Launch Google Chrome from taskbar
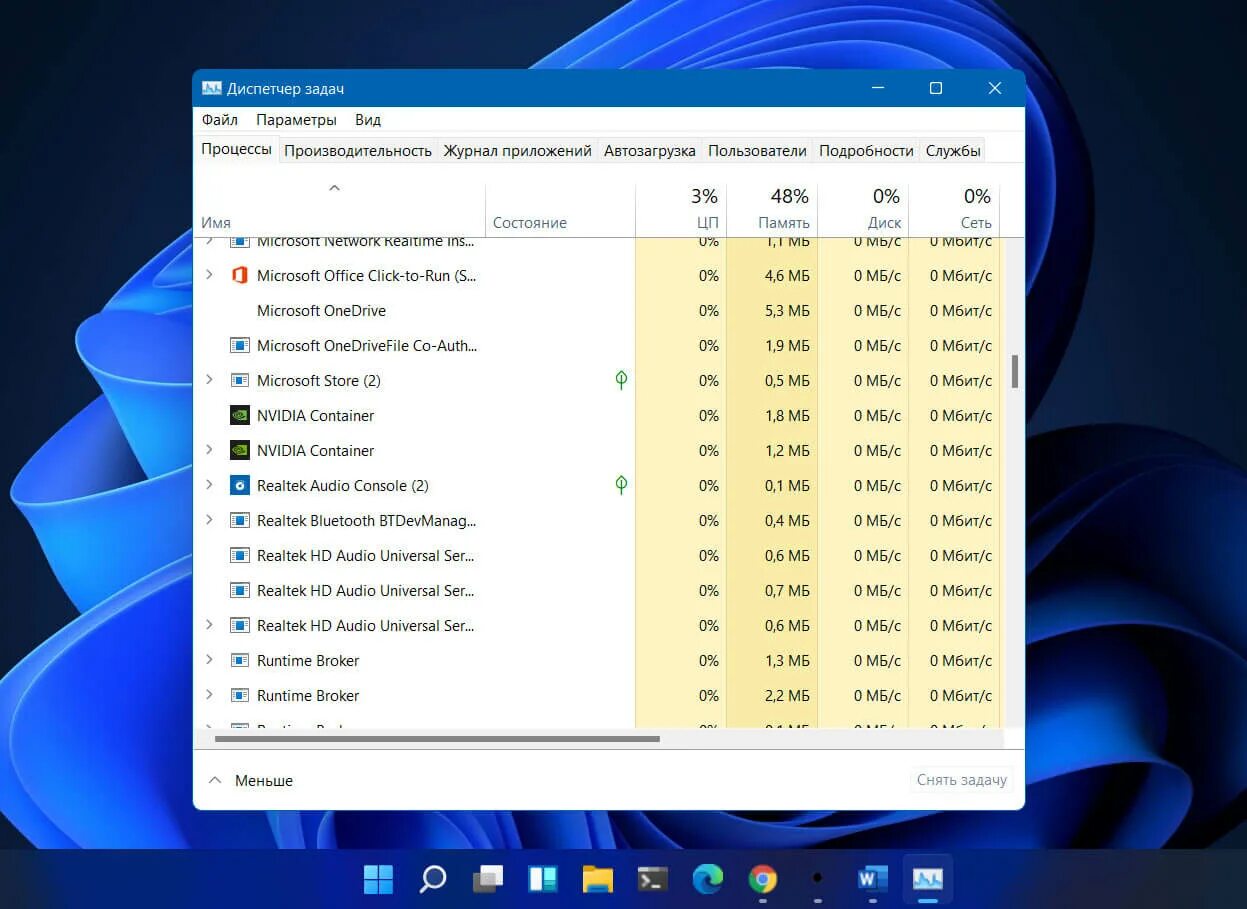The image size is (1247, 909). point(763,879)
